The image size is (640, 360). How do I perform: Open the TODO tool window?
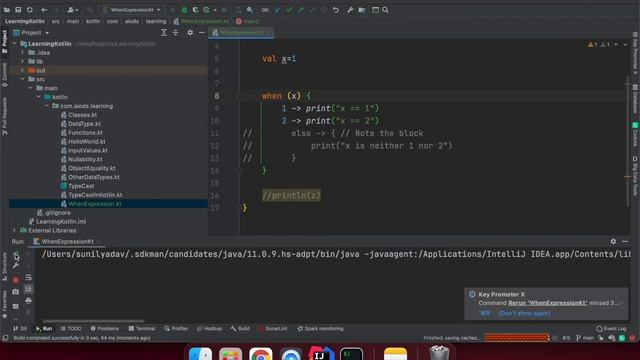click(71, 329)
